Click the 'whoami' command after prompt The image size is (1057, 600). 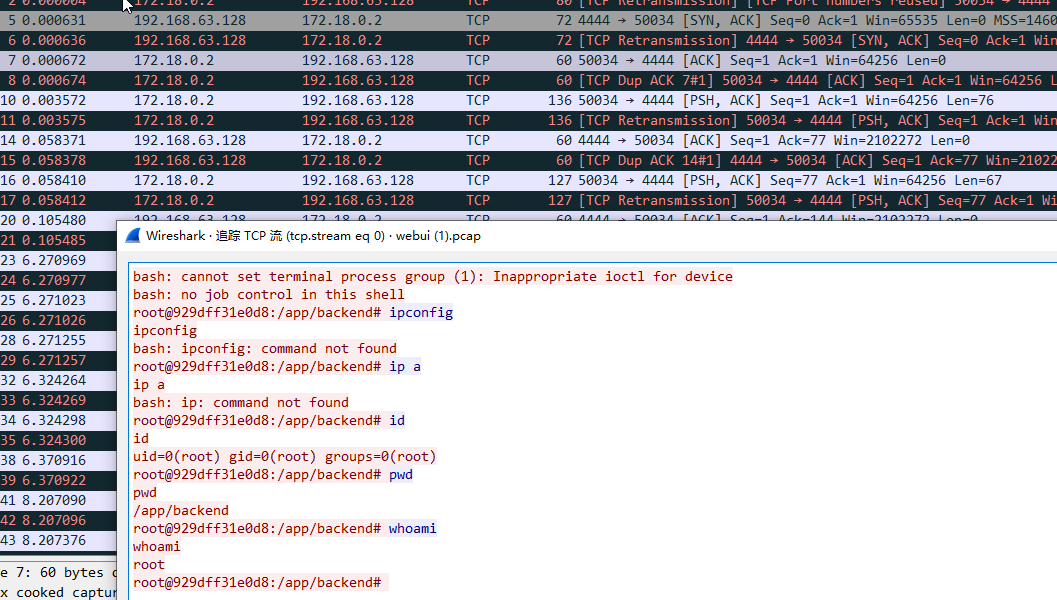pos(412,529)
